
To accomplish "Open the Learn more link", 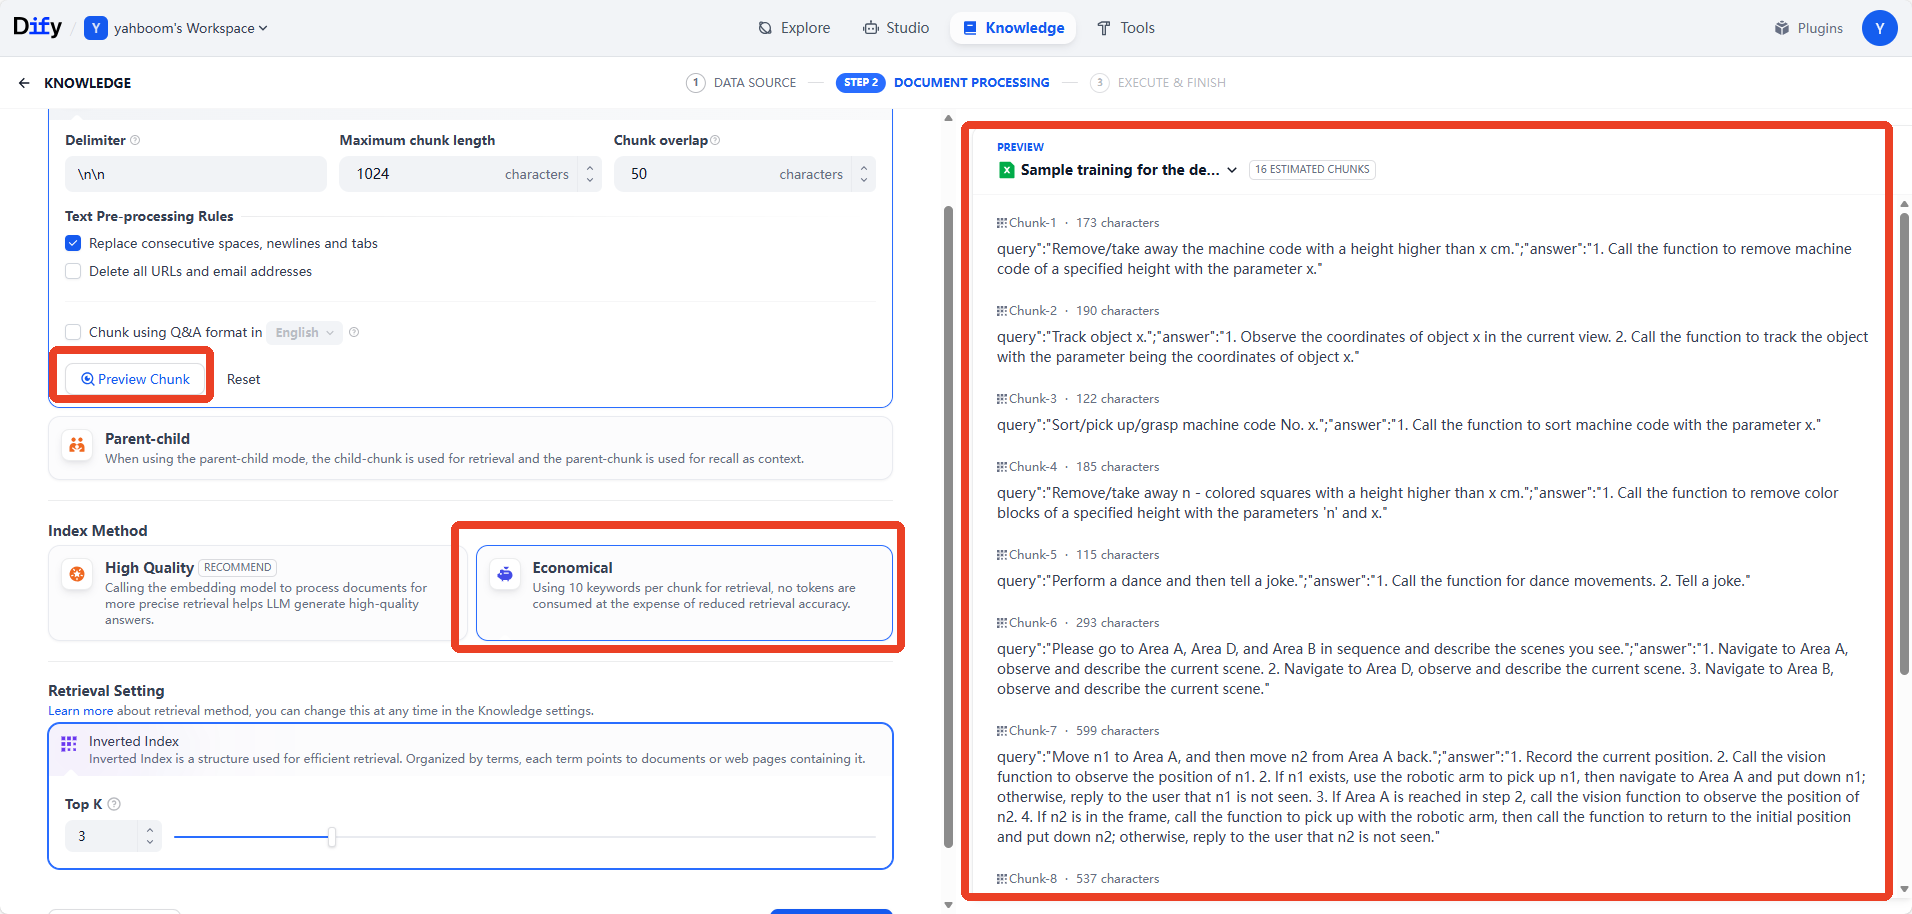I will click(80, 711).
